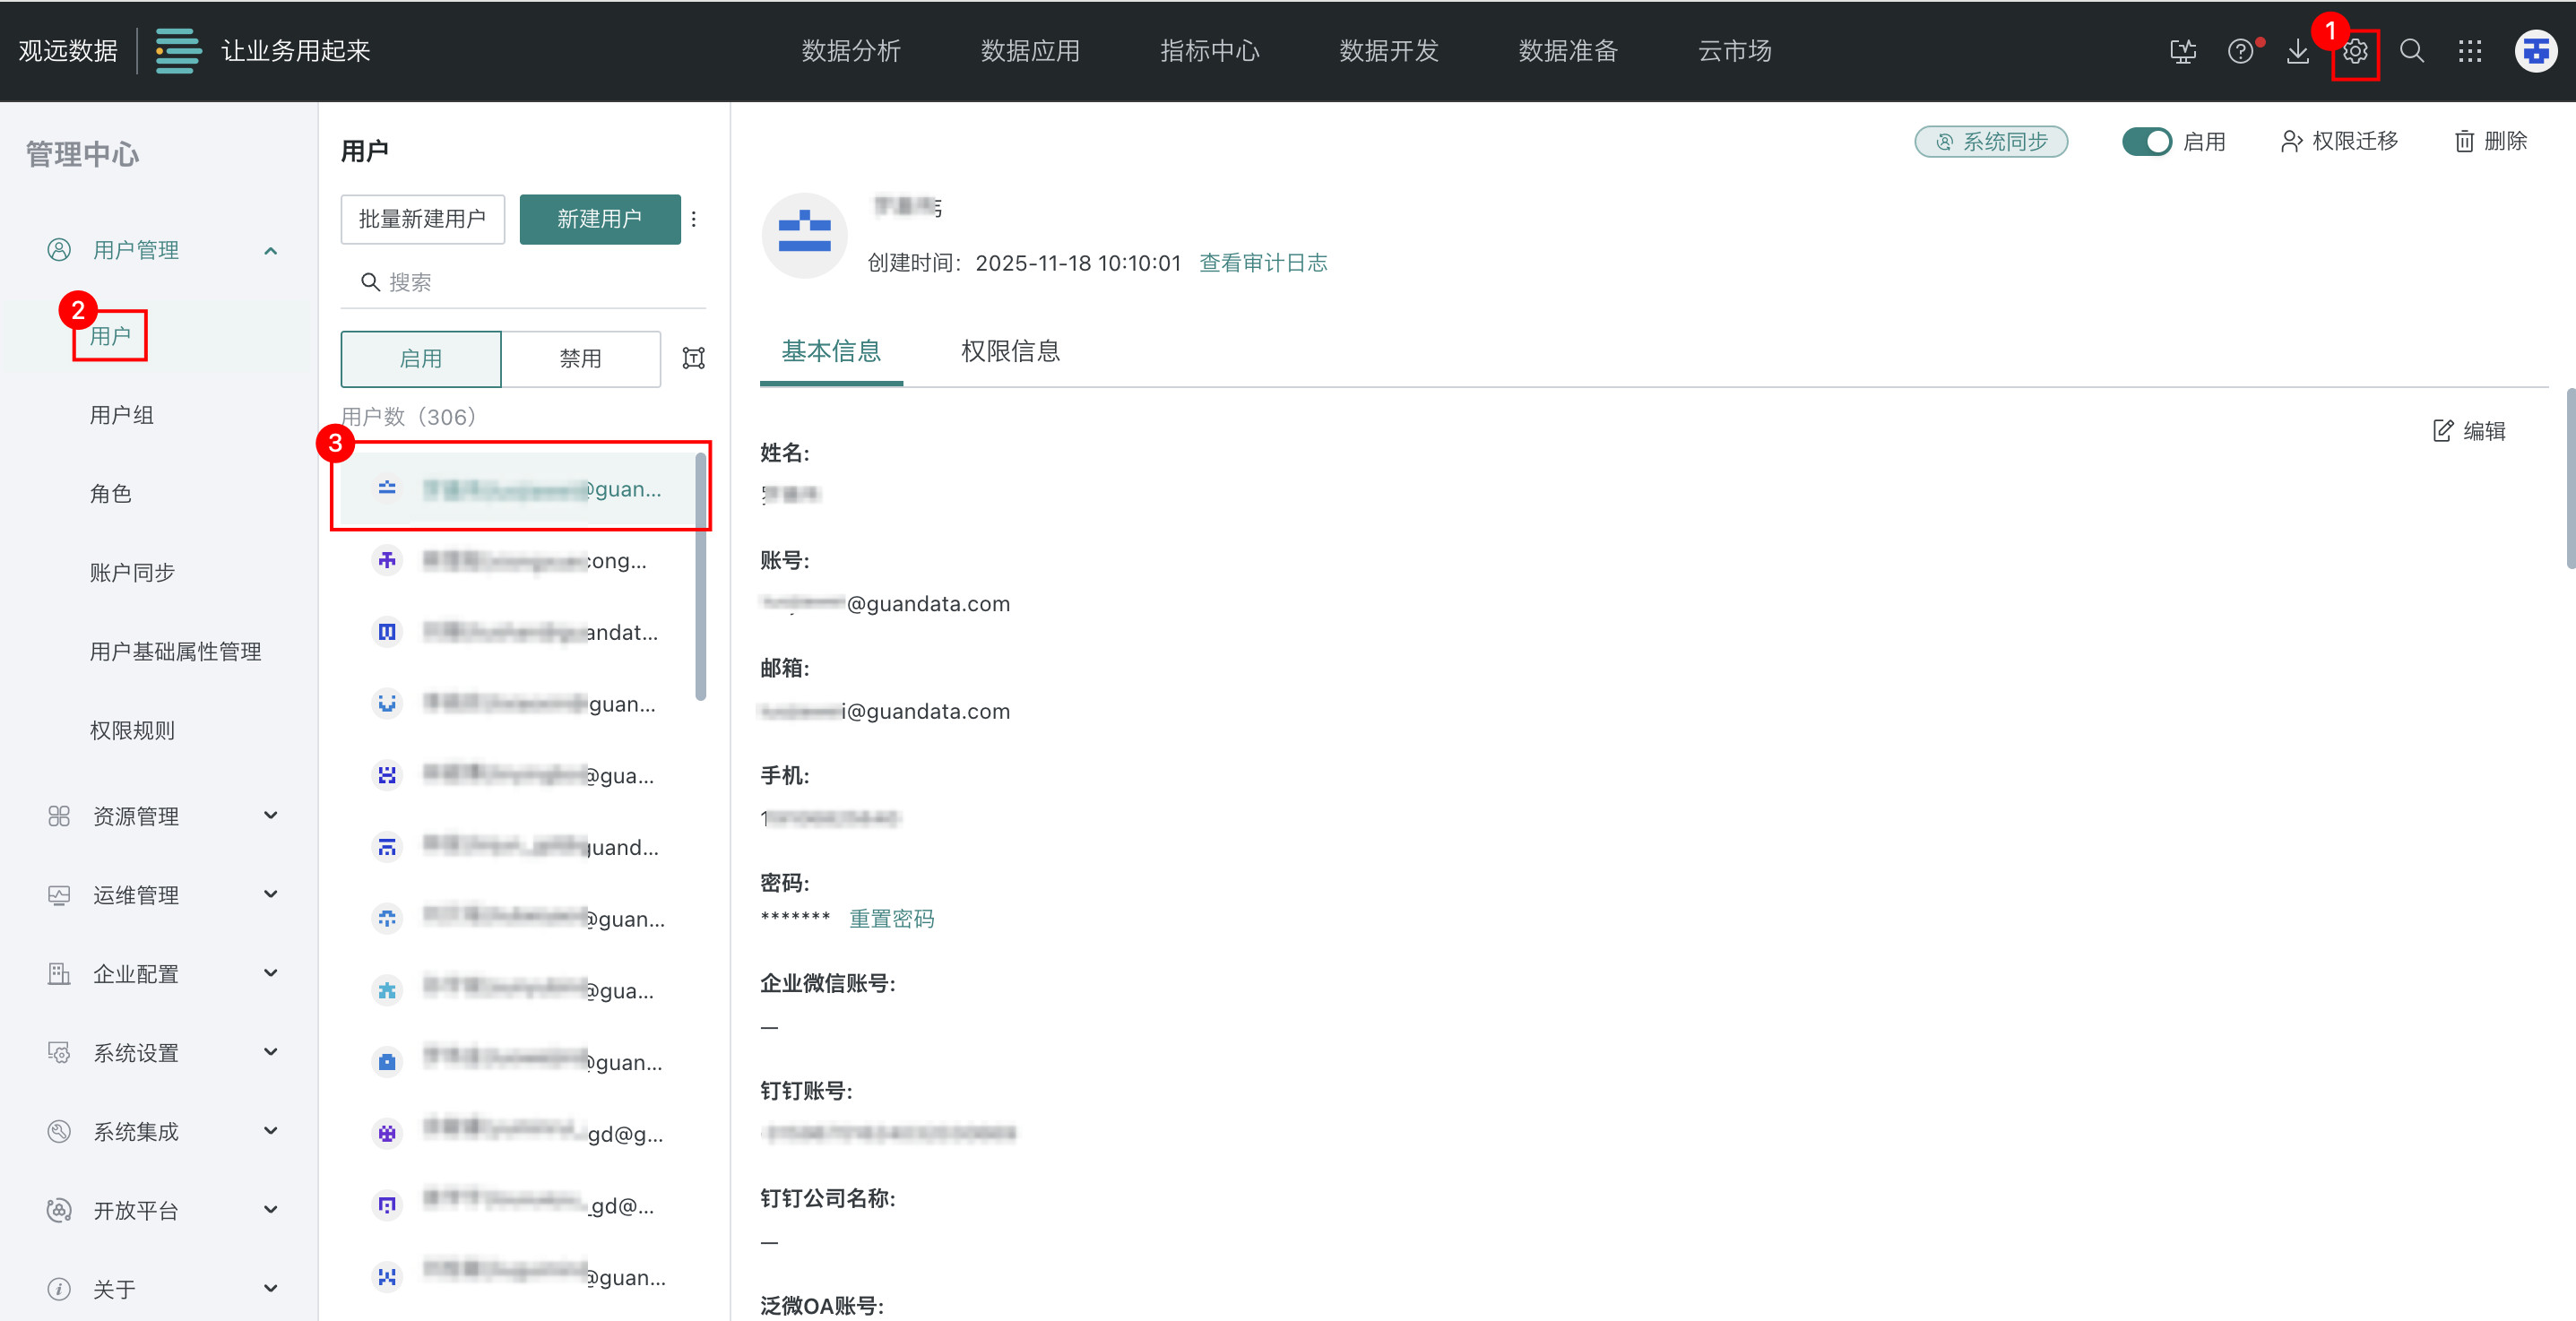
Task: Toggle the 启用 switch for this user
Action: pyautogui.click(x=2146, y=142)
